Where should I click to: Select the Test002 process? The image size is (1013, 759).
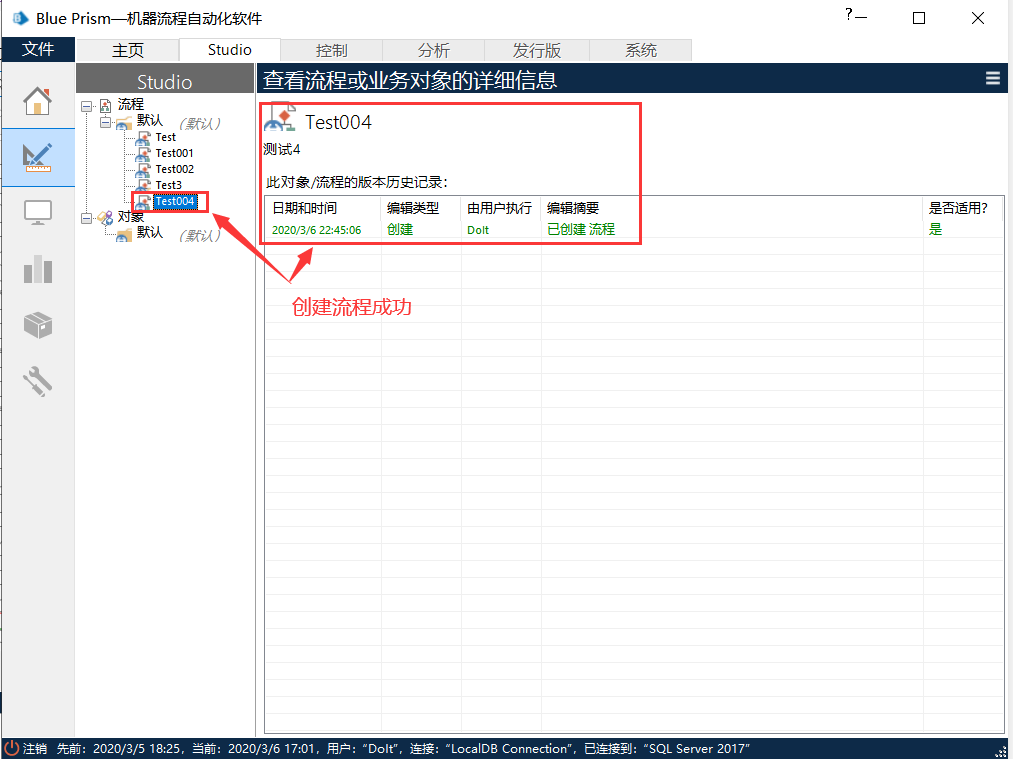174,169
